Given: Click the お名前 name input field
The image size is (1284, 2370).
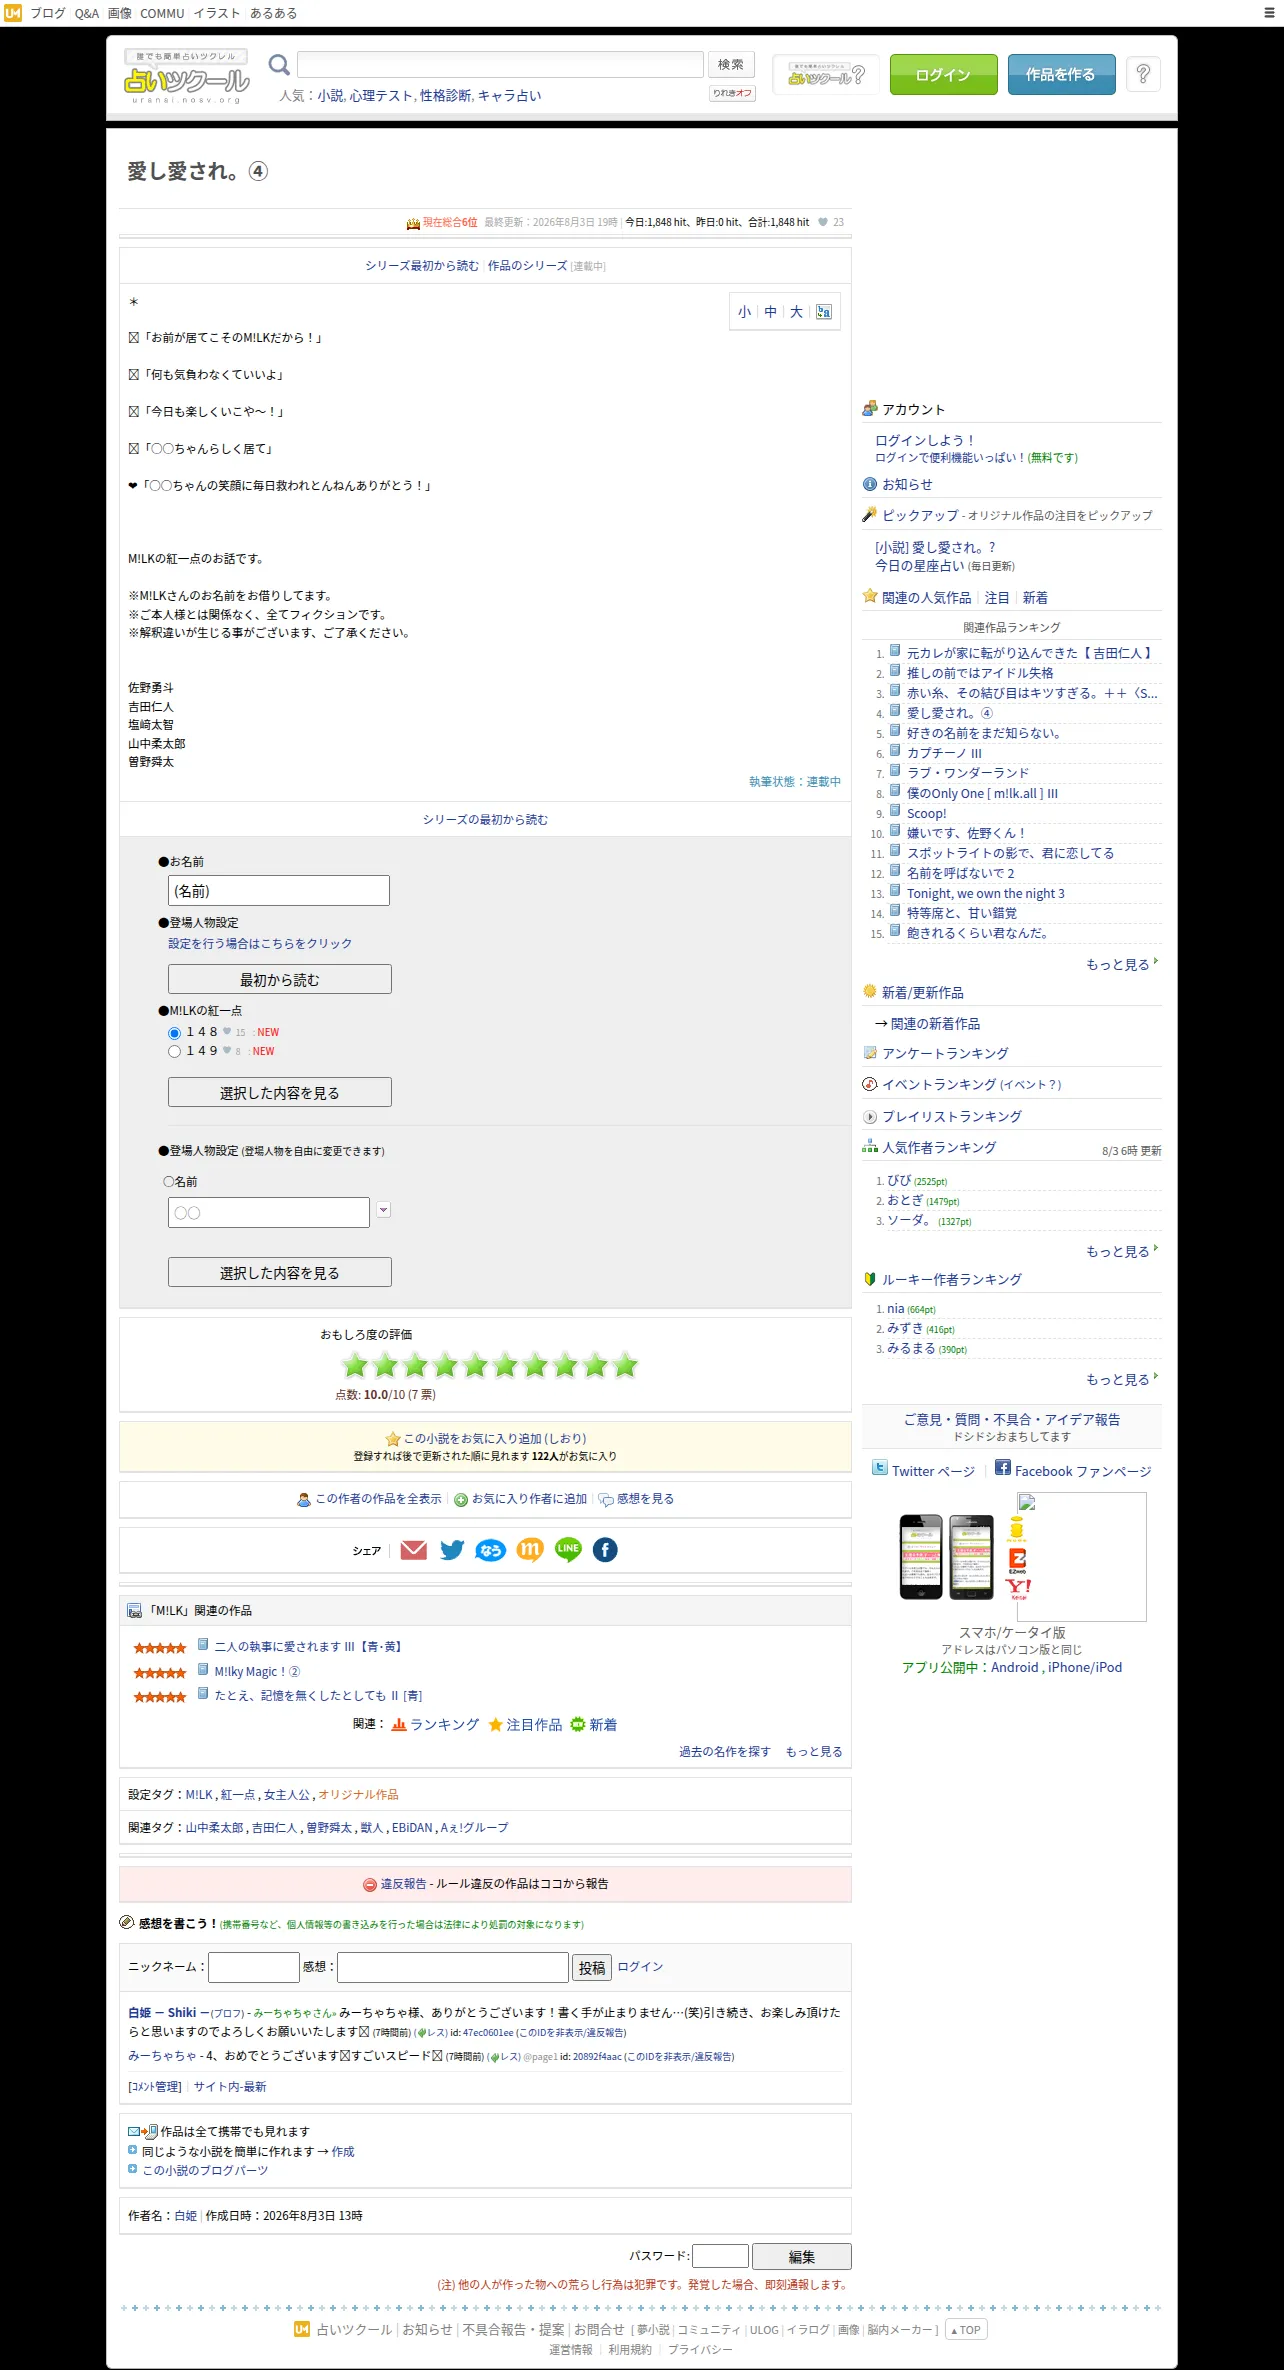Looking at the screenshot, I should [279, 891].
